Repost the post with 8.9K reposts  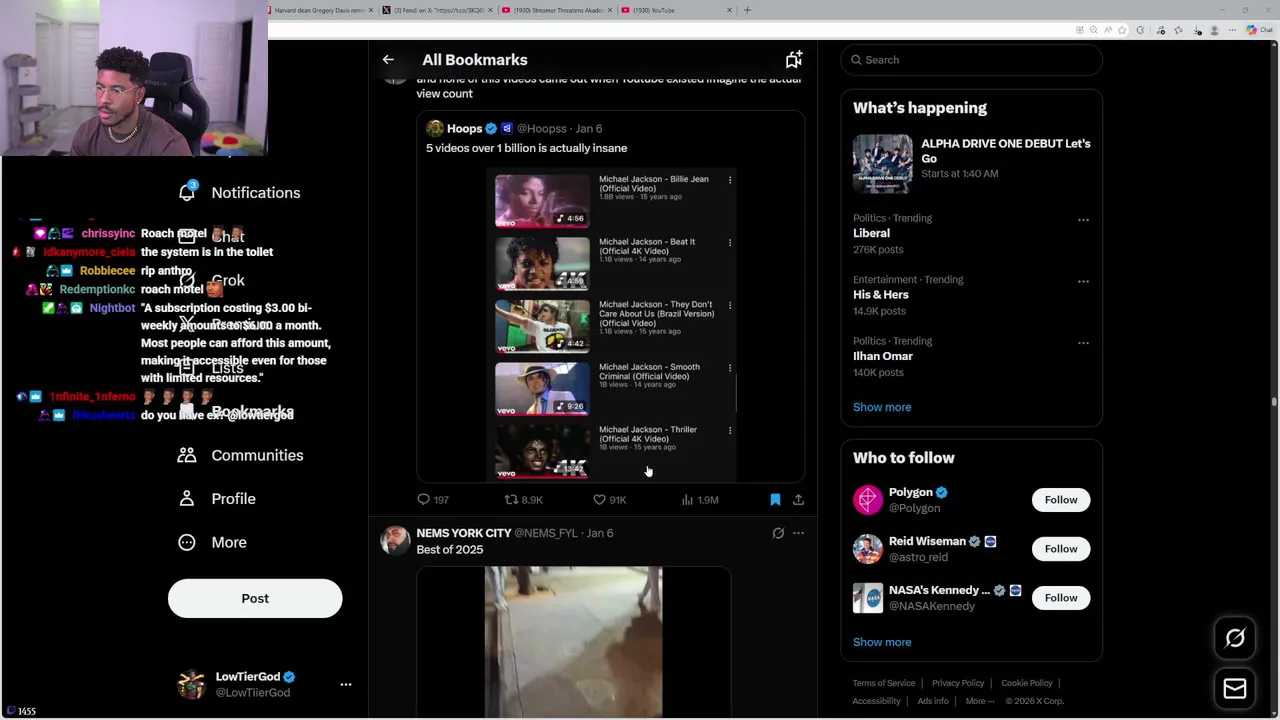click(510, 499)
